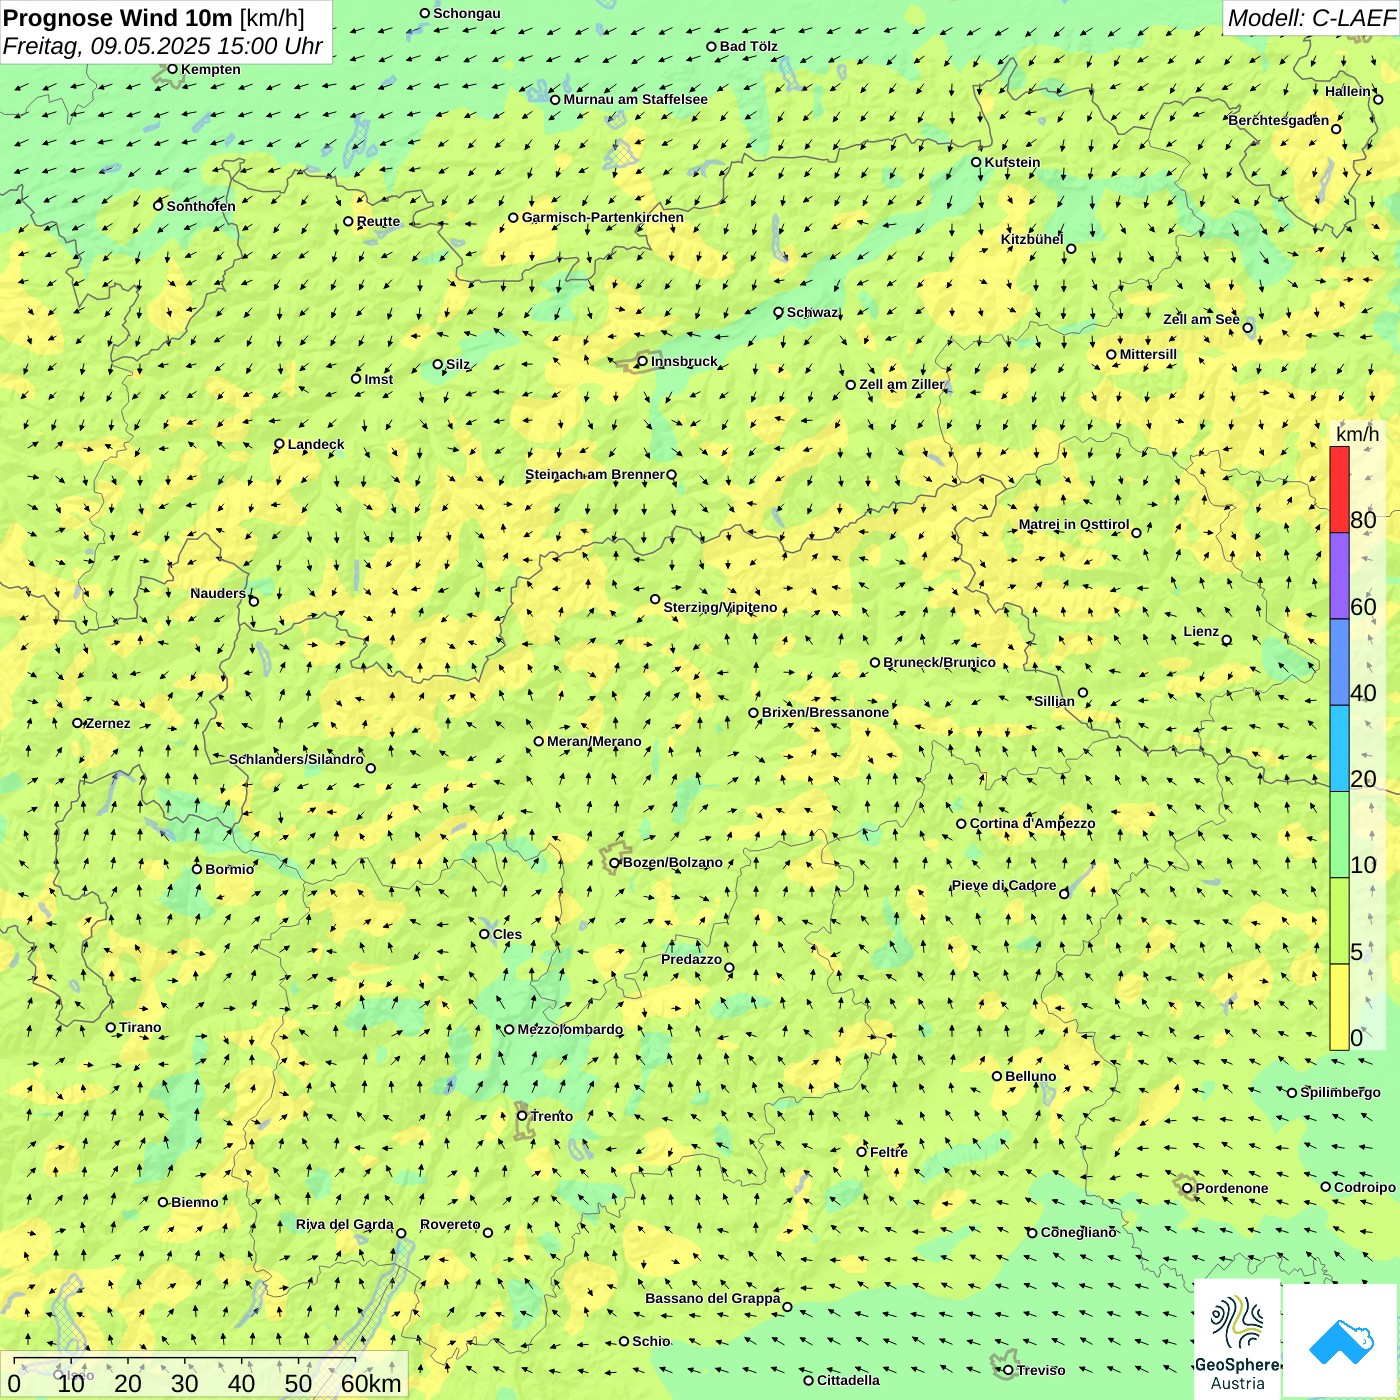
Task: Click the cyan 20 km/h legend color
Action: (1339, 748)
